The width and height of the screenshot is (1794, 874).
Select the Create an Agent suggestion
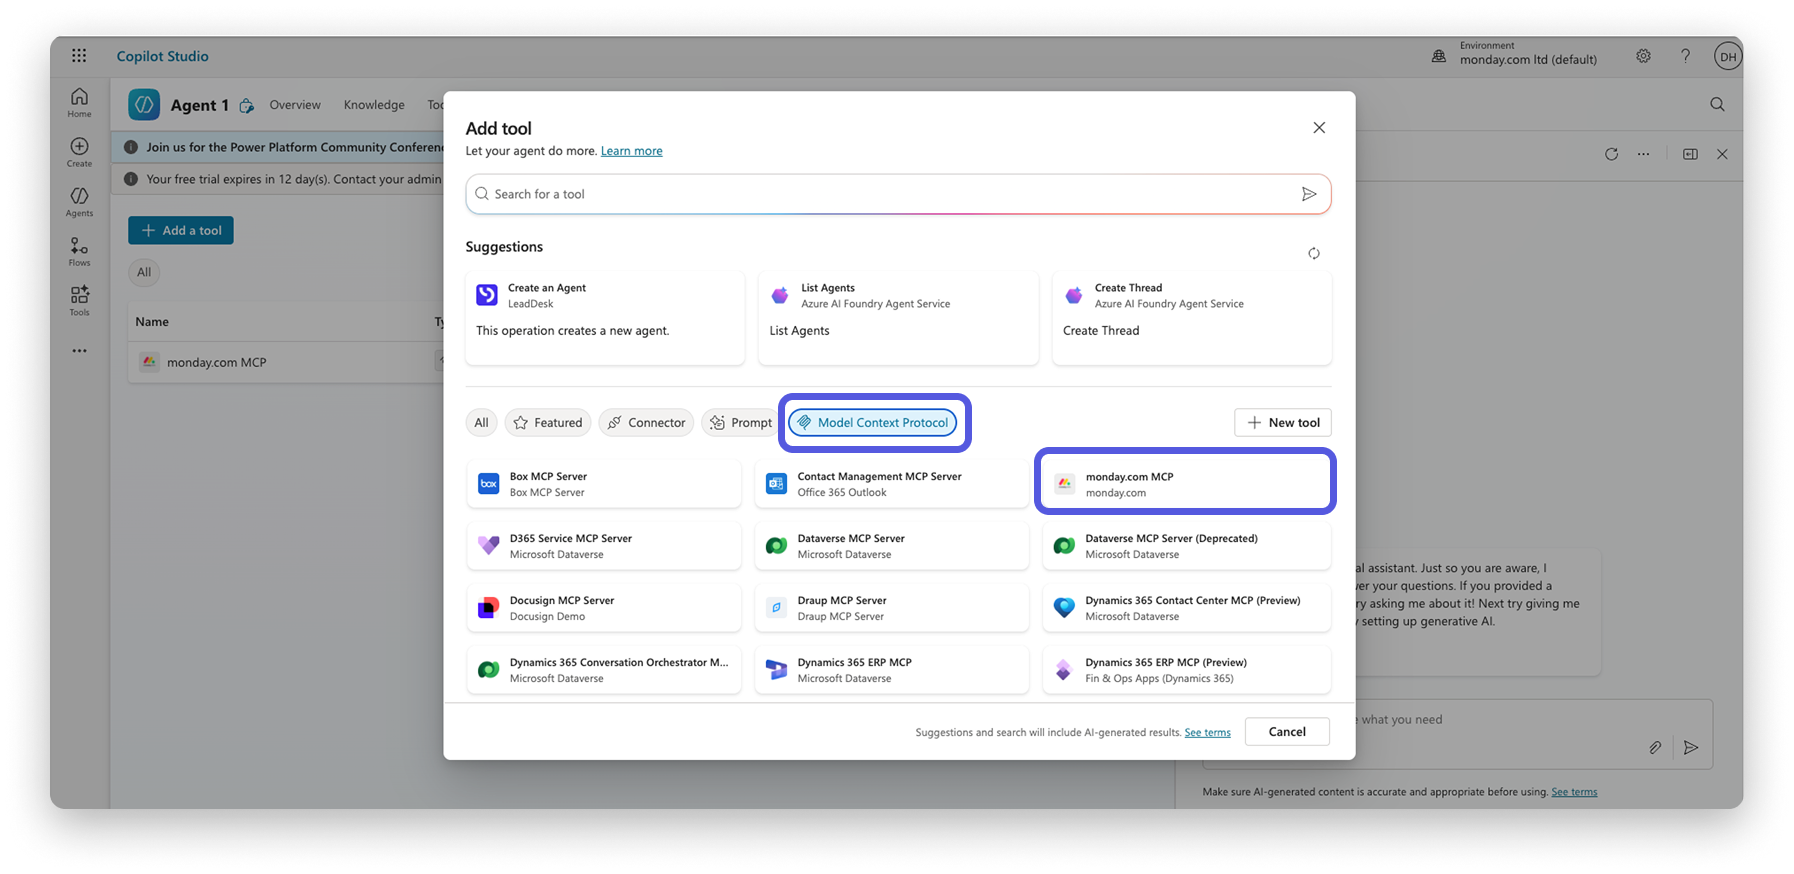tap(605, 317)
